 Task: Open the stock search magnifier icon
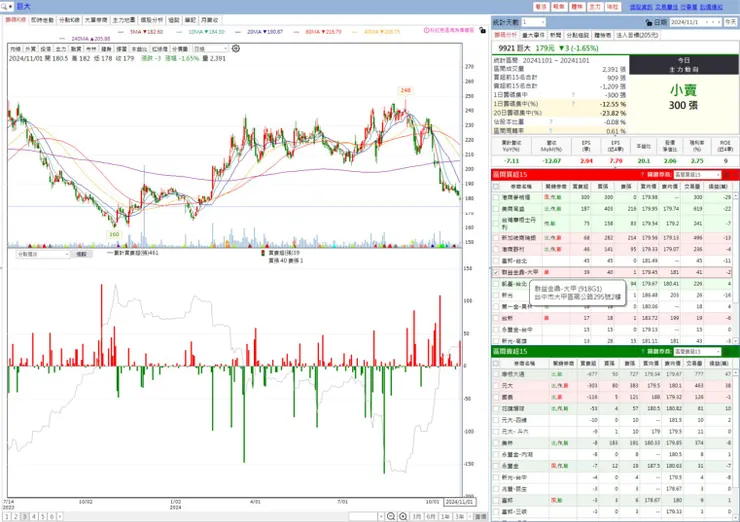[4, 7]
